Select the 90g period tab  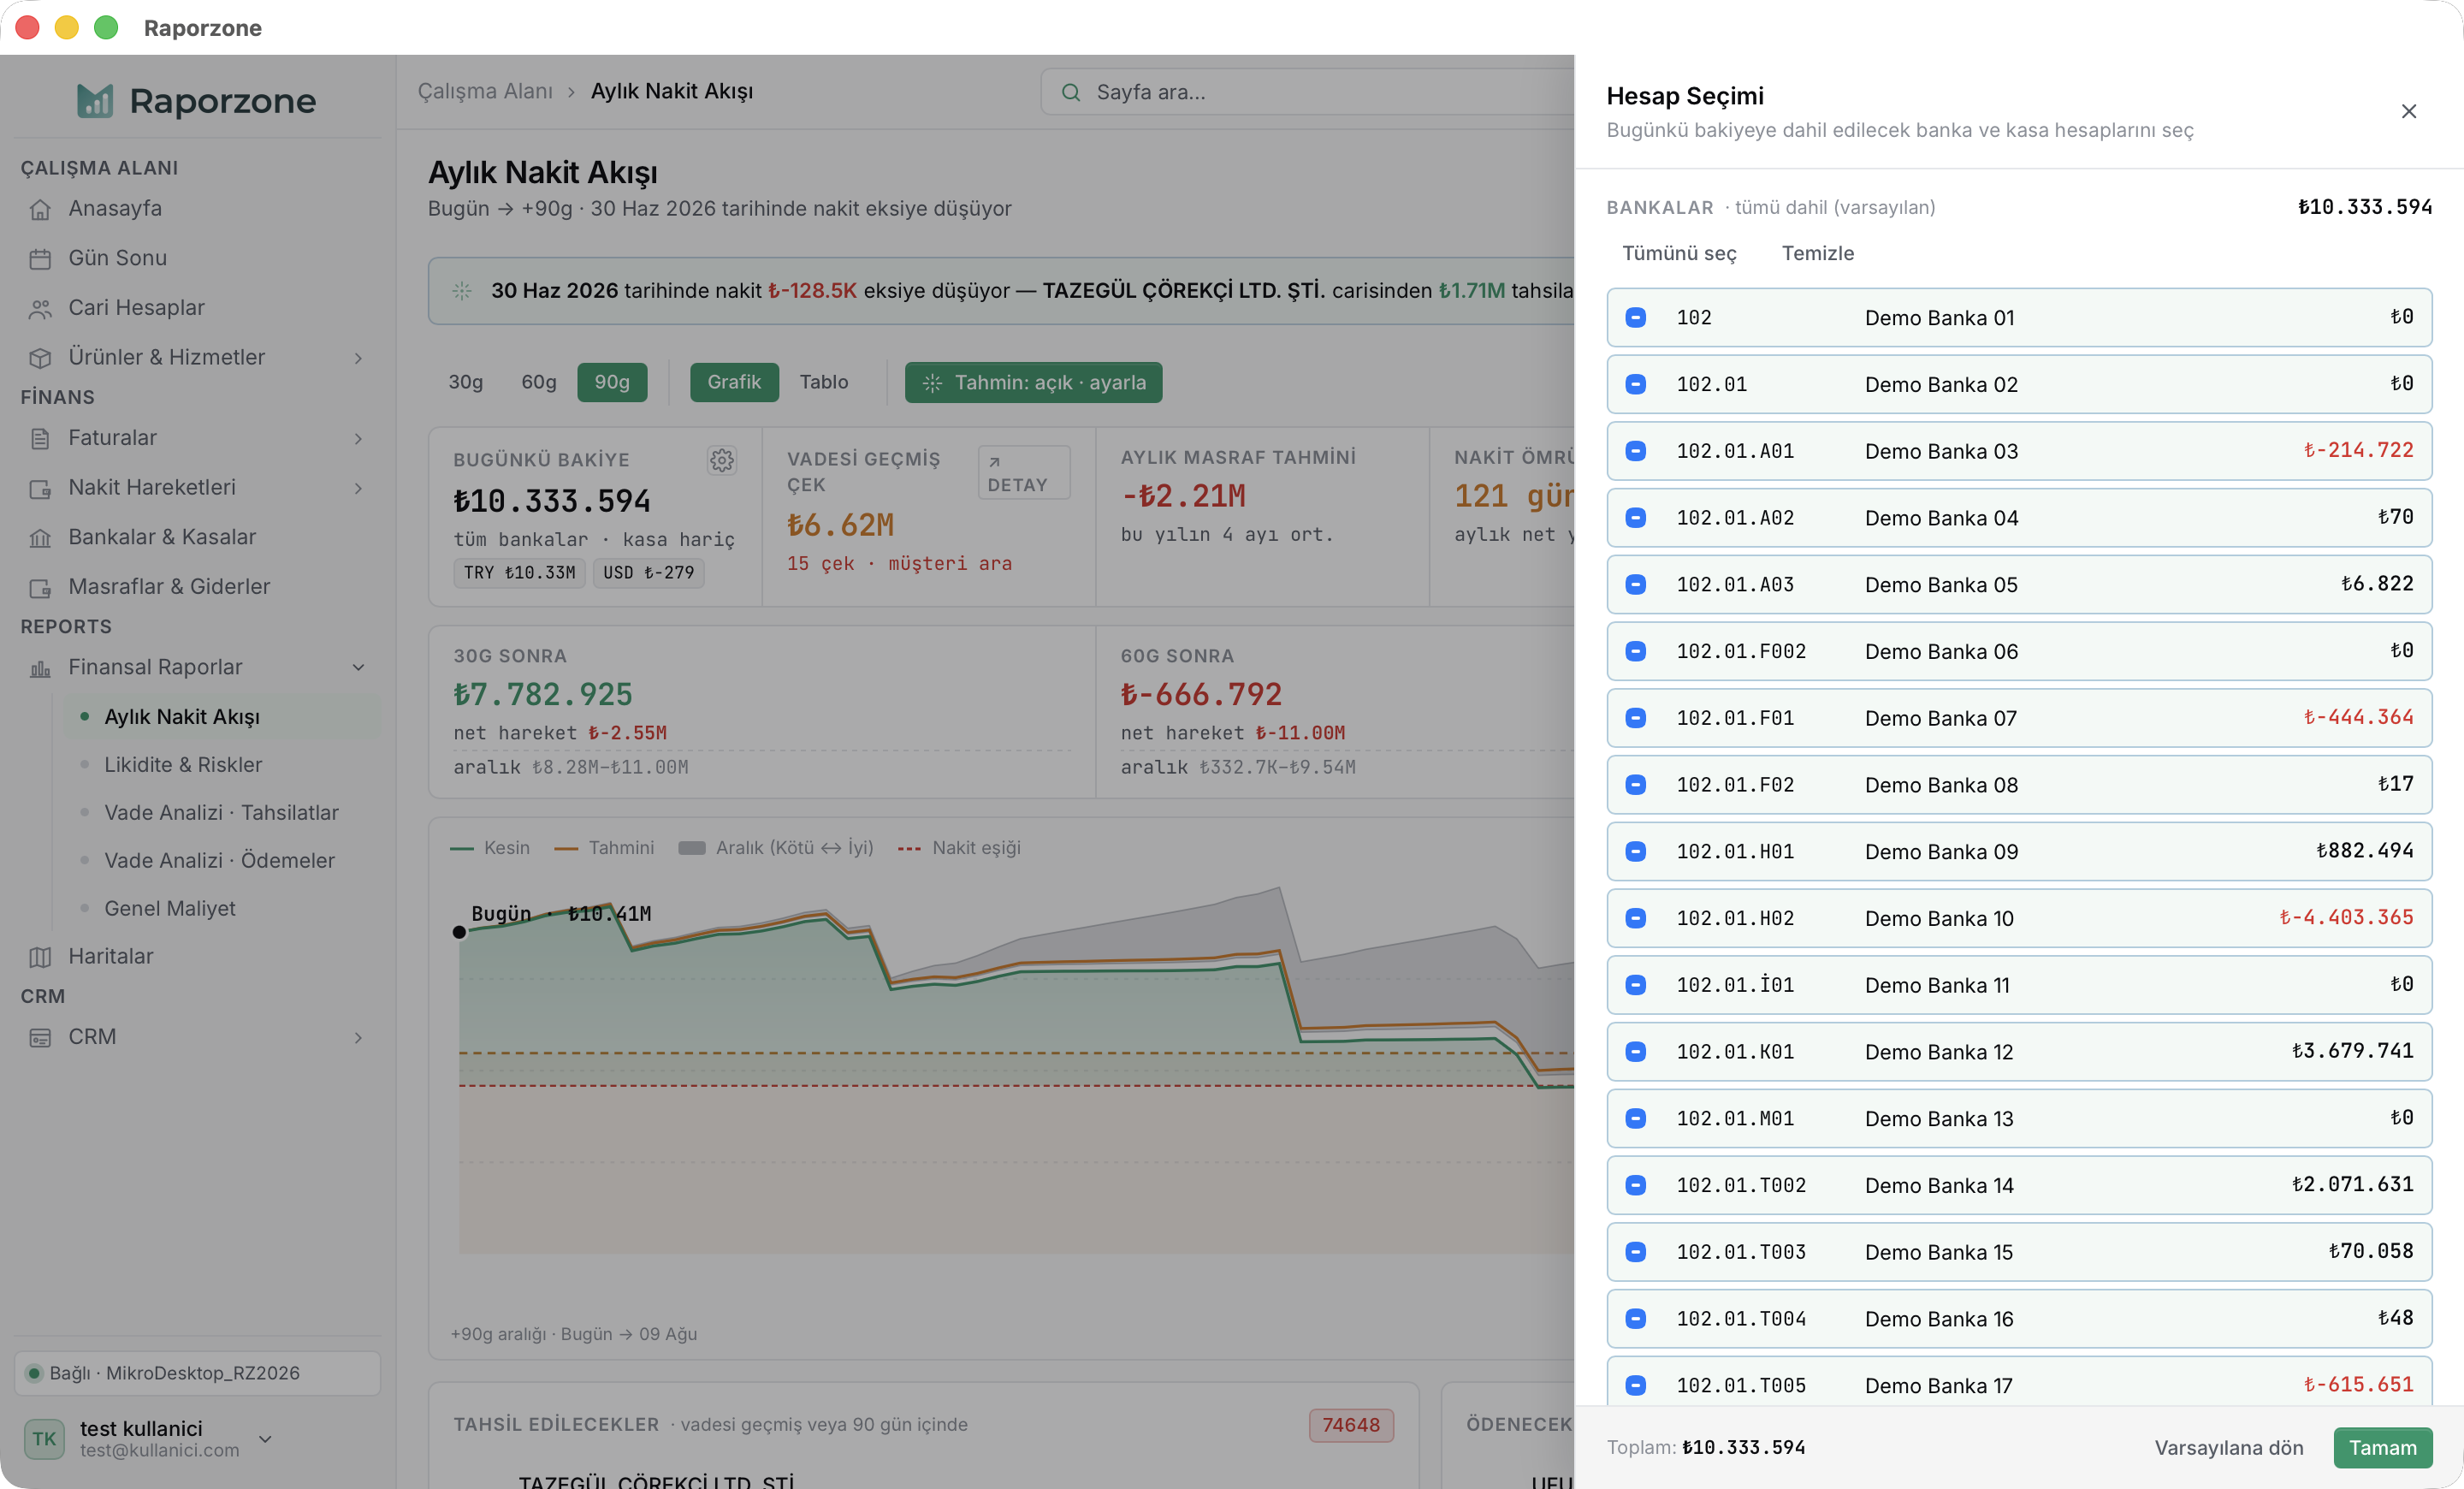pyautogui.click(x=612, y=382)
